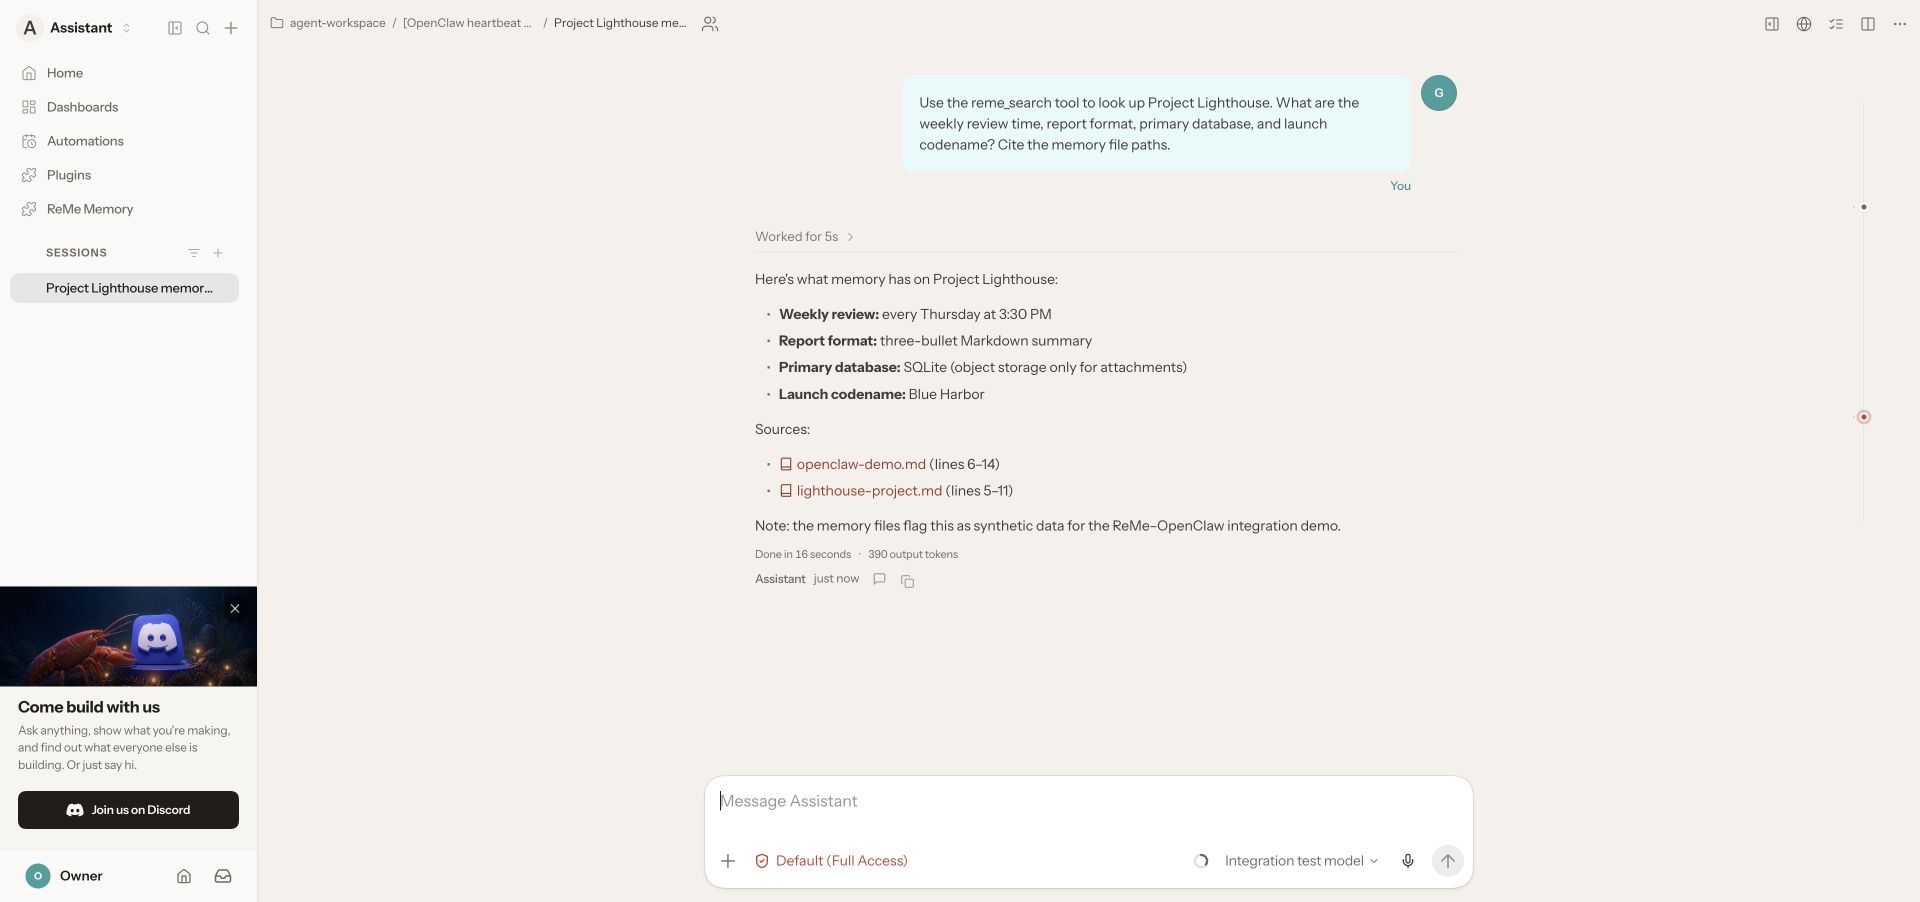The width and height of the screenshot is (1920, 902).
Task: Close the Discord promo card
Action: point(235,608)
